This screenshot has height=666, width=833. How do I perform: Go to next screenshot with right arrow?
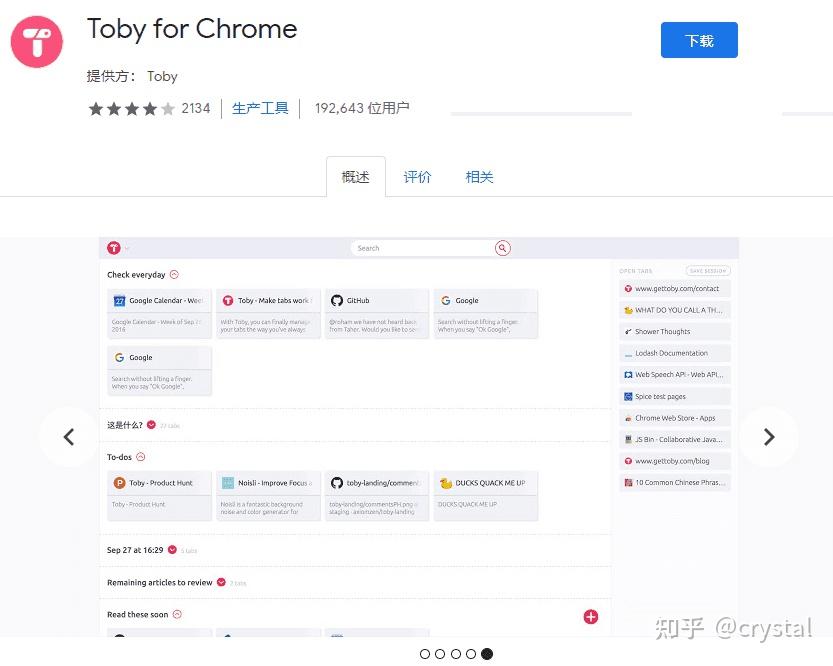click(768, 436)
